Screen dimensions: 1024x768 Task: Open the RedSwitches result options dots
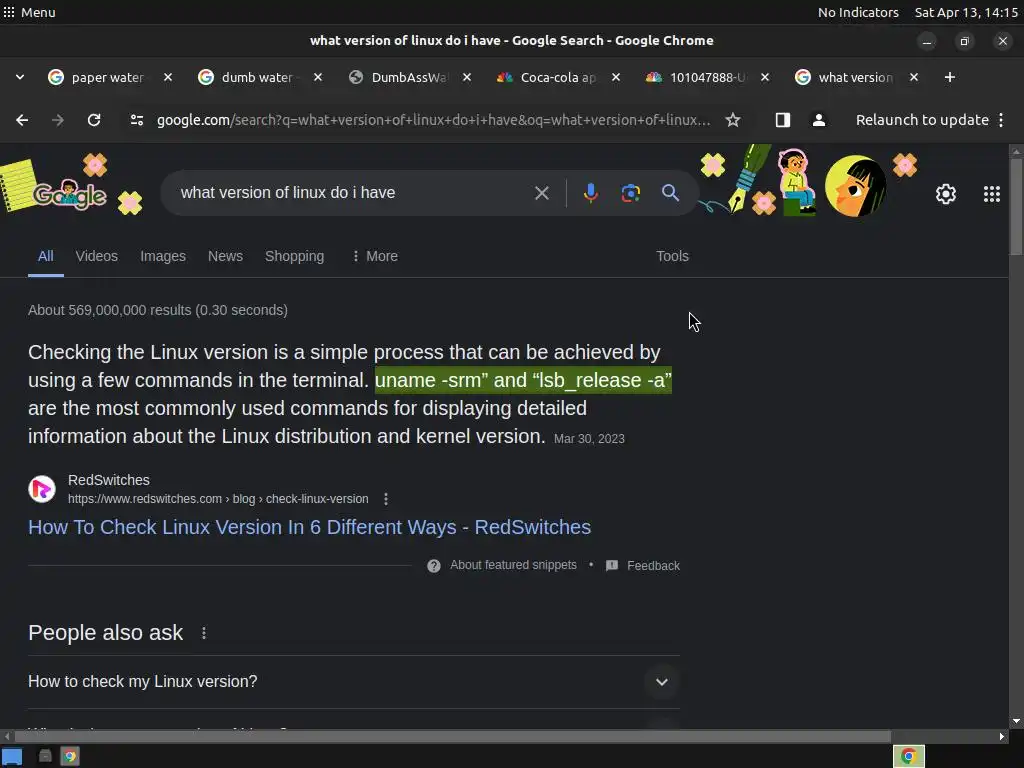coord(386,499)
